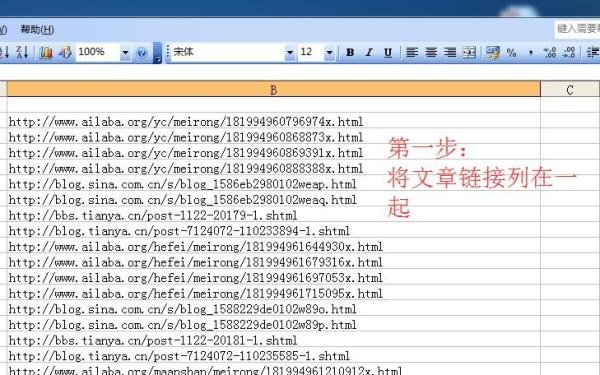The width and height of the screenshot is (600, 375).
Task: Select cell with maanshan meirong URL
Action: point(274,370)
